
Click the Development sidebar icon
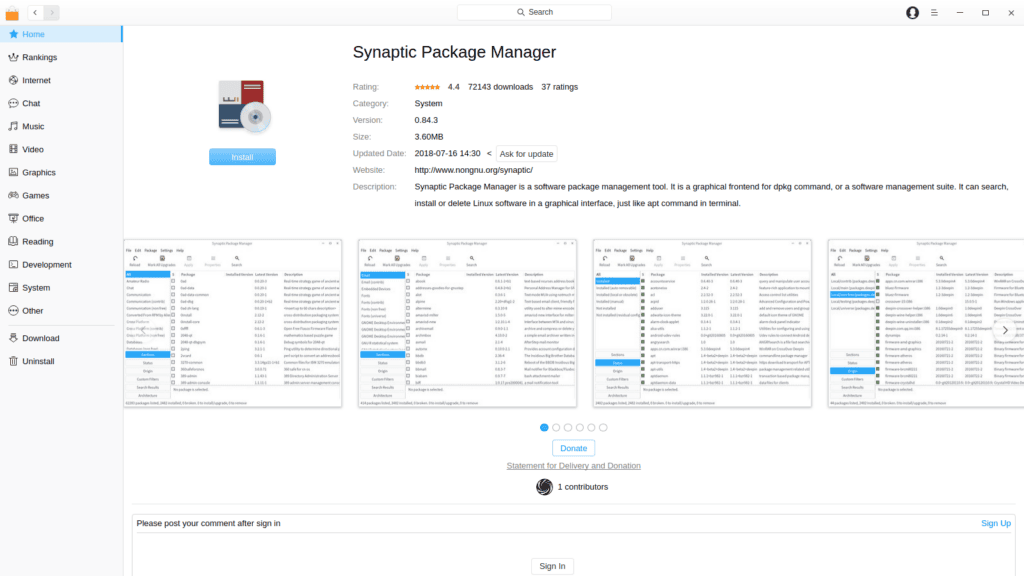(13, 264)
